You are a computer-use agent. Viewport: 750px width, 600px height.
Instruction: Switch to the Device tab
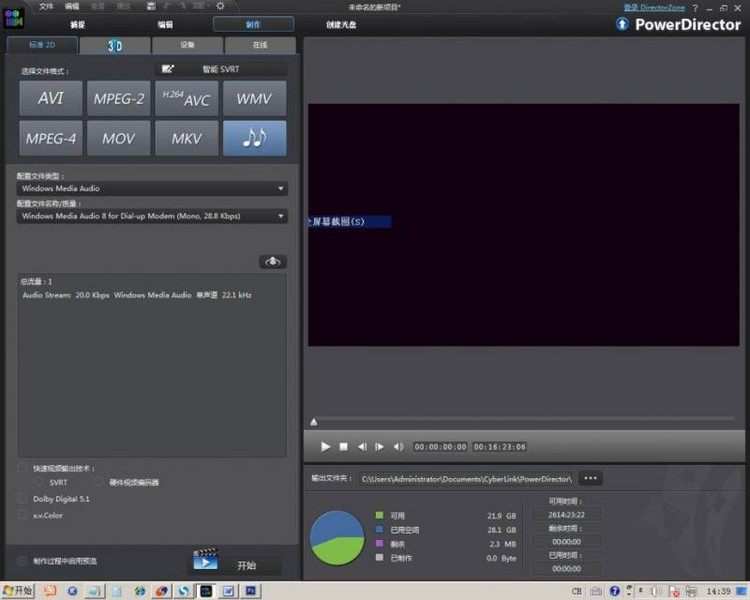click(188, 45)
